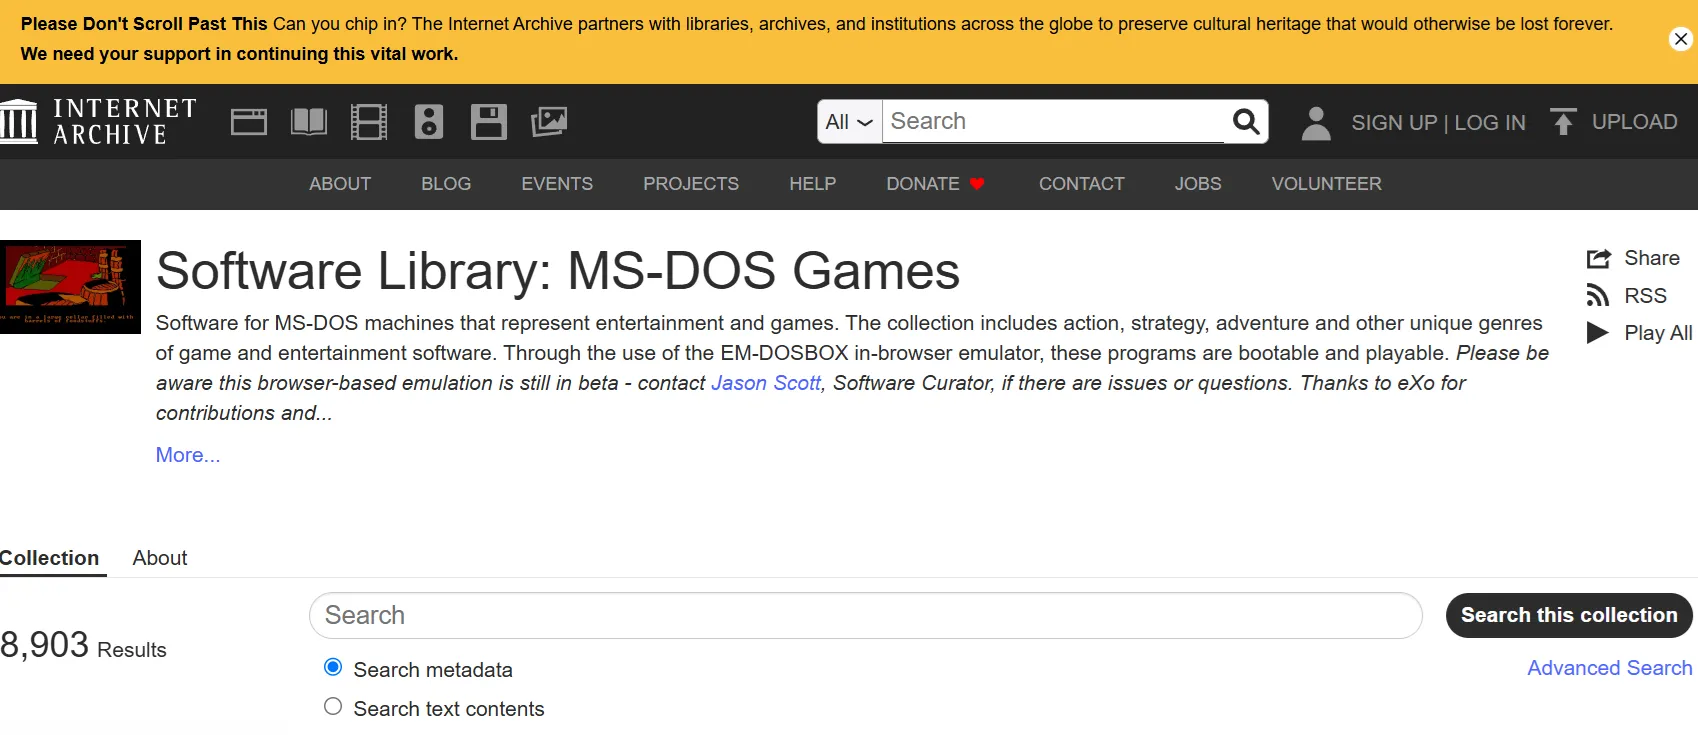Viewport: 1698px width, 735px height.
Task: Click the SIGN UP link
Action: pyautogui.click(x=1394, y=123)
